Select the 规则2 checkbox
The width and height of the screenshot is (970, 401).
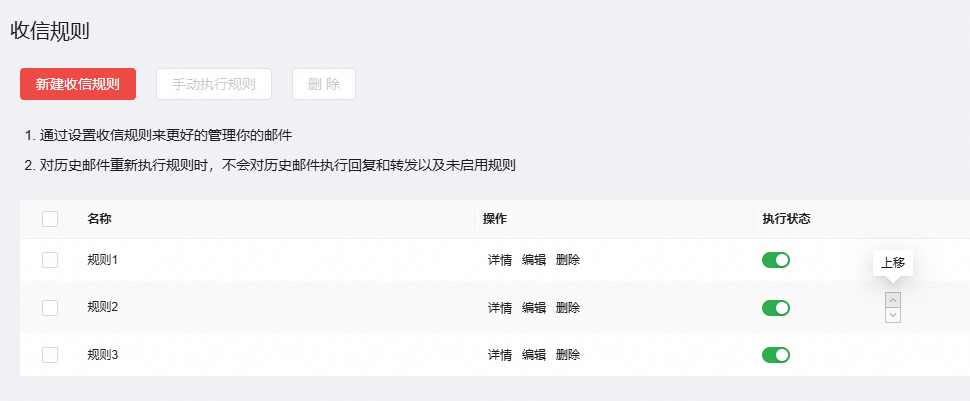point(50,307)
